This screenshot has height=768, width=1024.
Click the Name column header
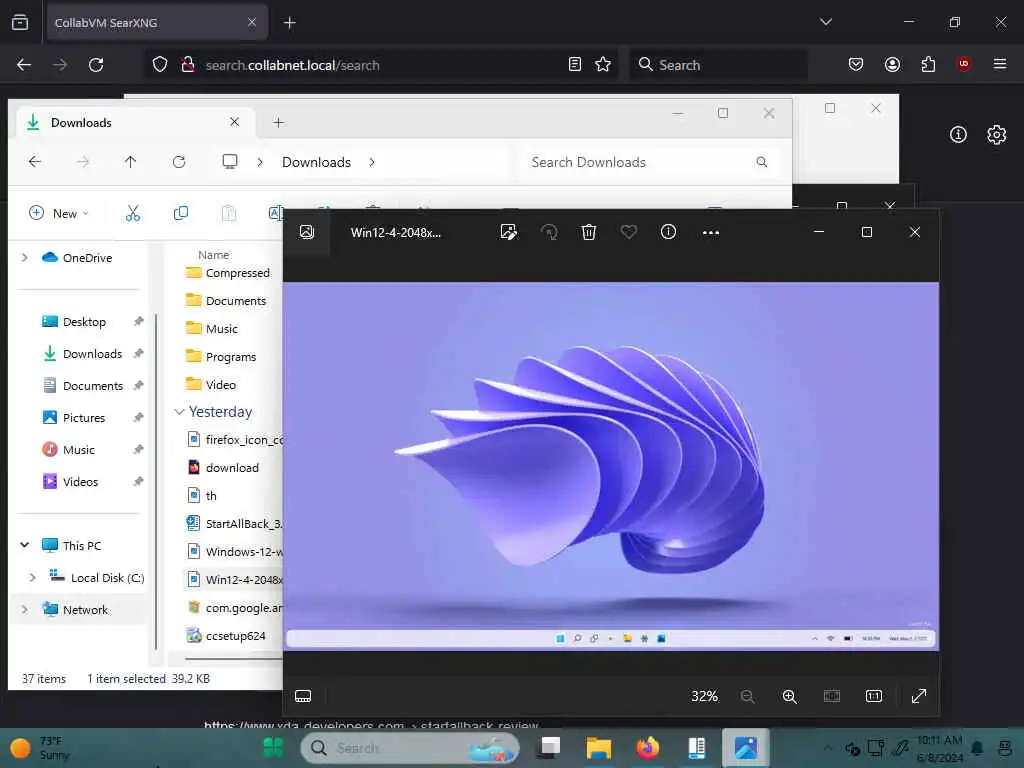click(x=214, y=255)
